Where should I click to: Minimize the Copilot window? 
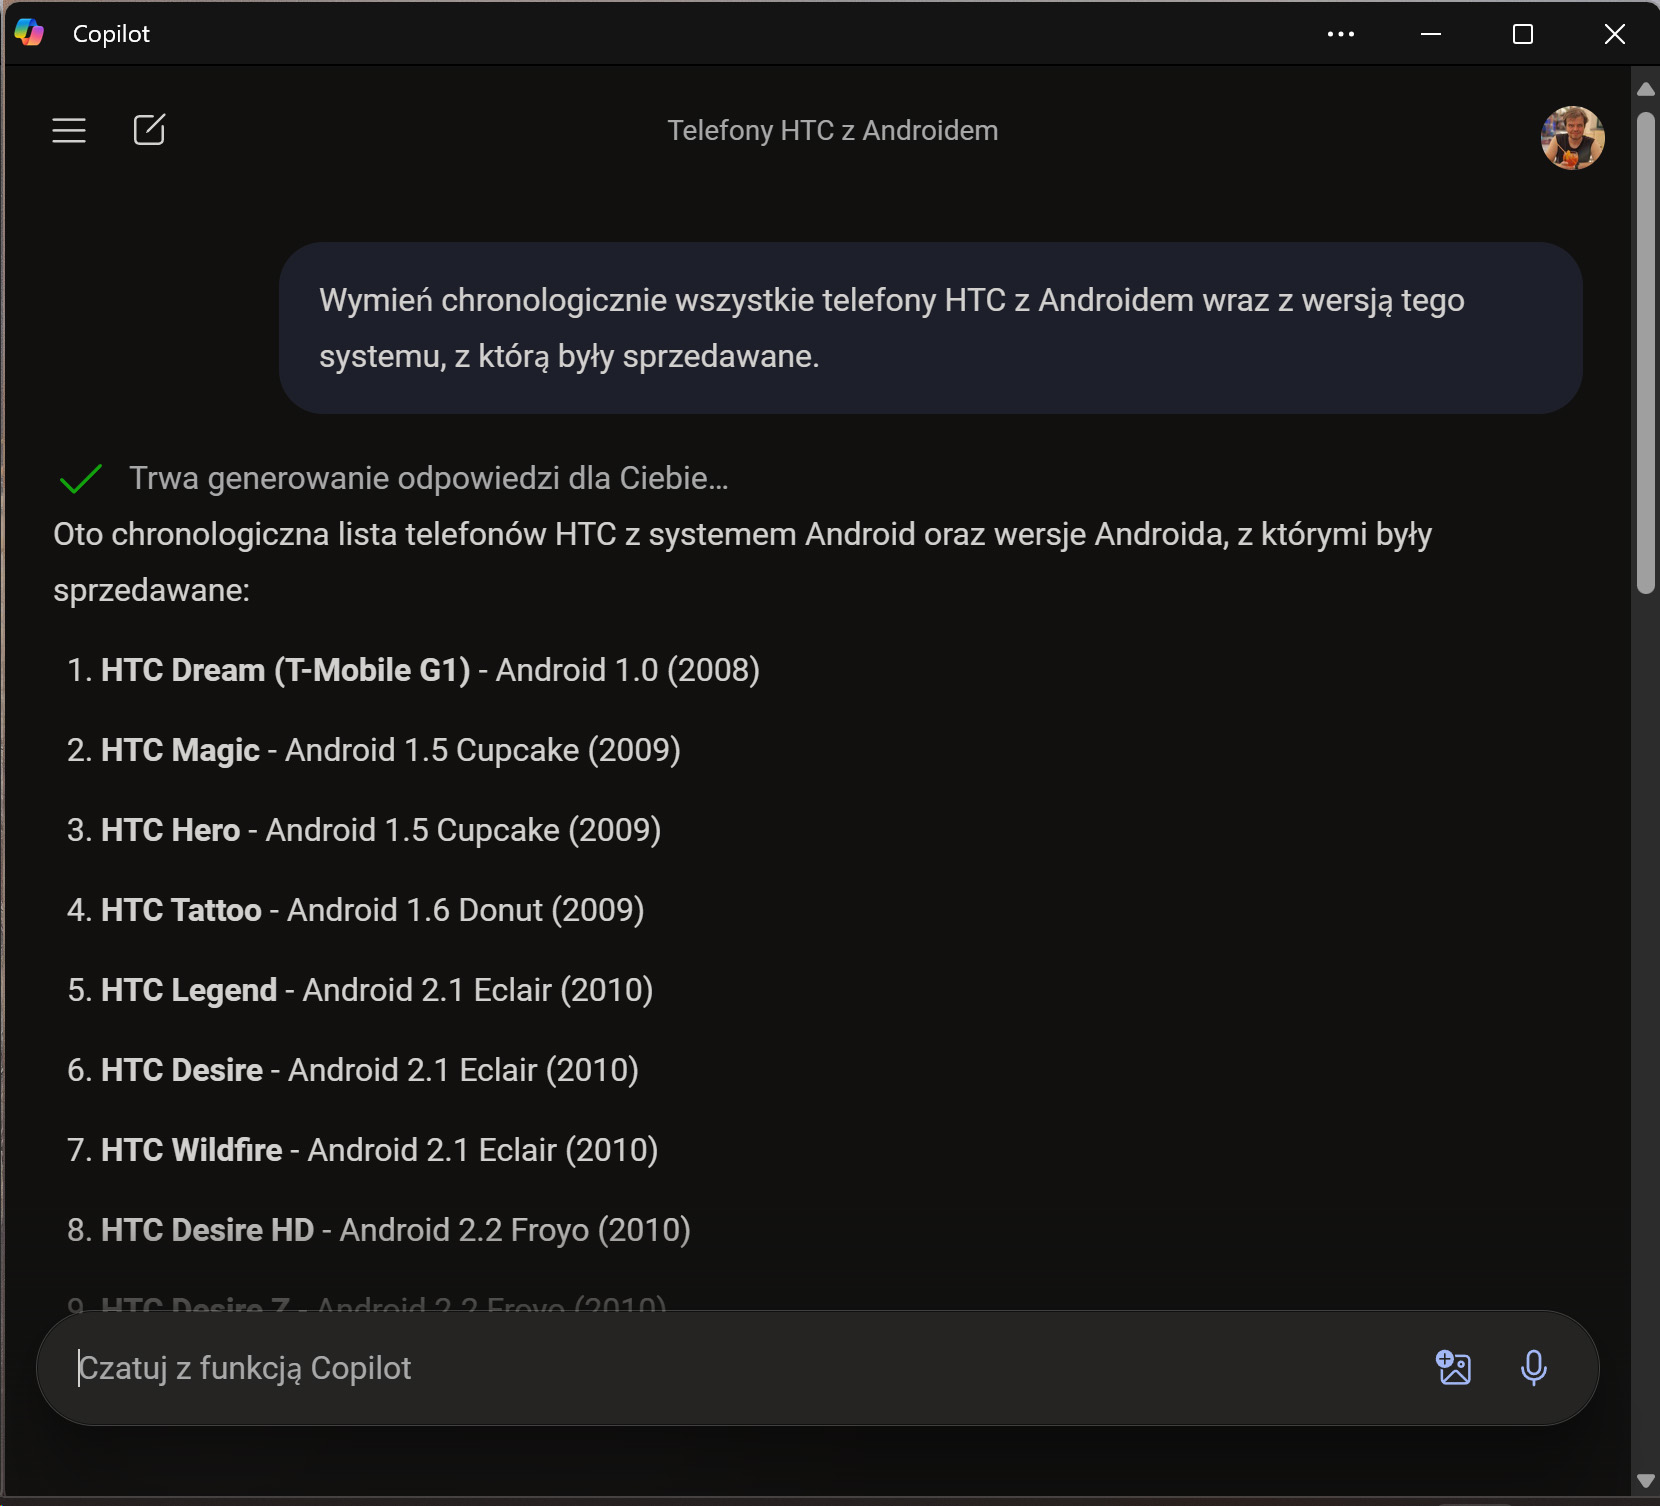coord(1431,34)
